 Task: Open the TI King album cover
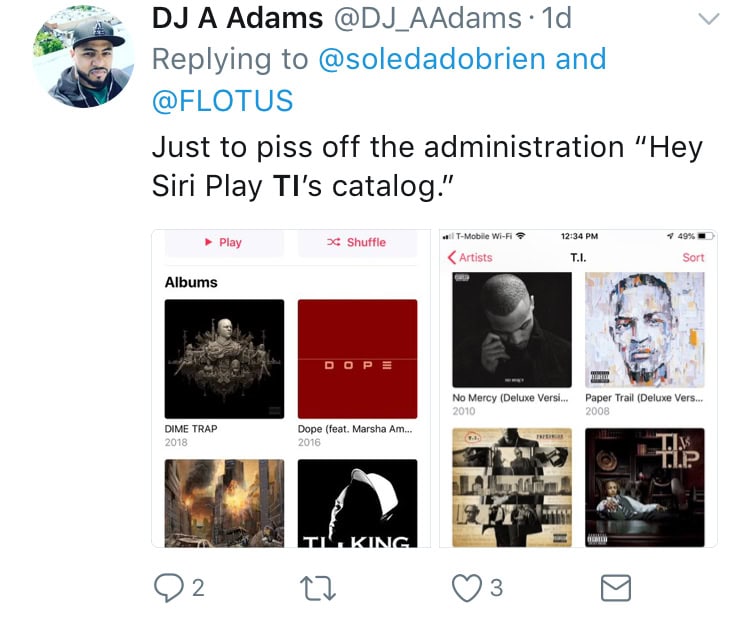point(357,503)
